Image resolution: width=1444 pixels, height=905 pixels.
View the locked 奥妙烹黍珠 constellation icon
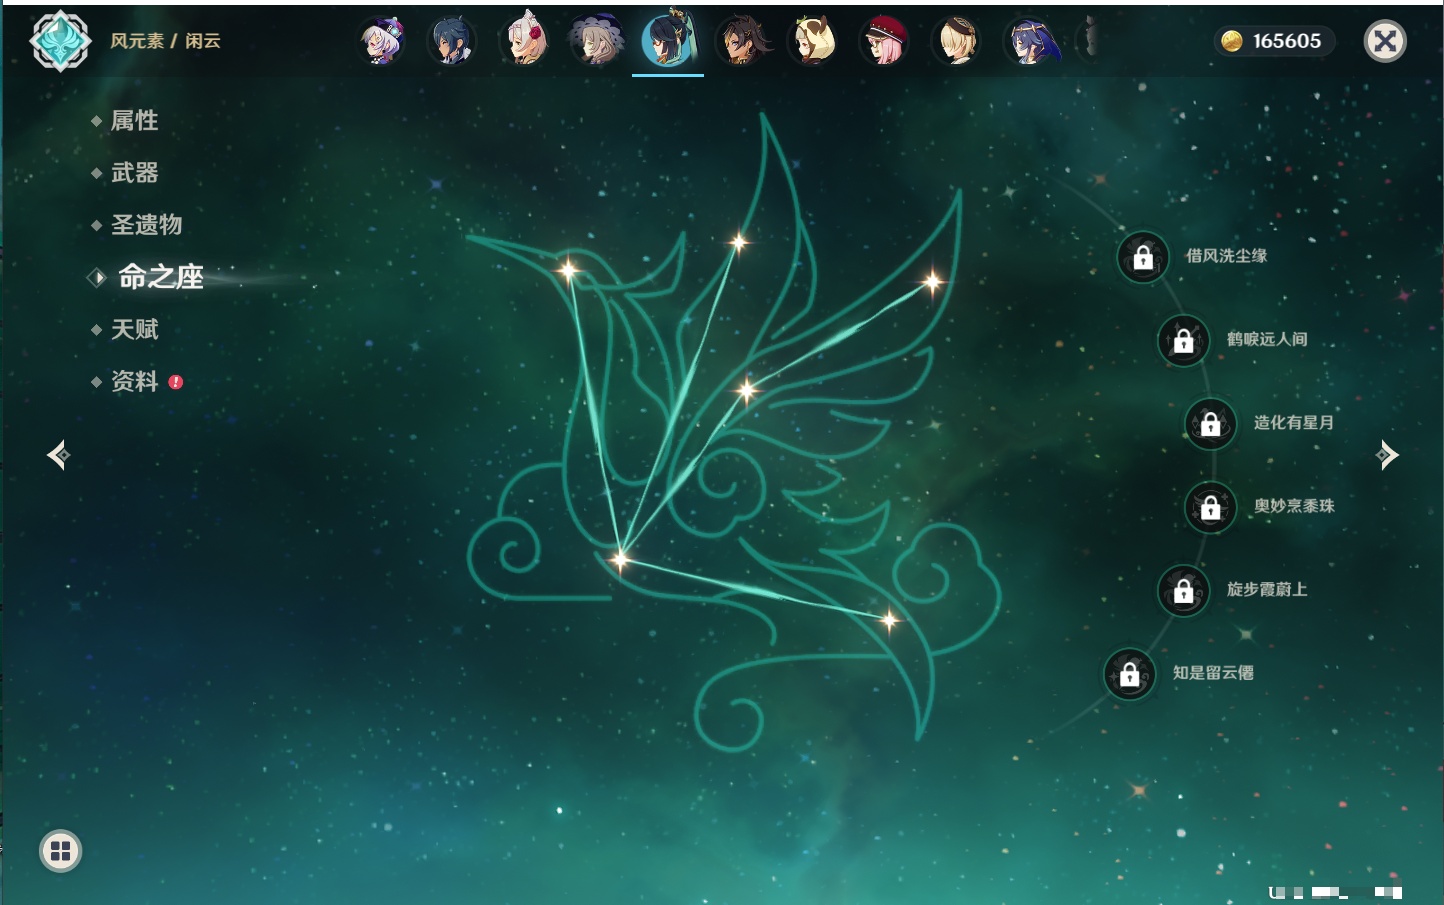click(1211, 508)
